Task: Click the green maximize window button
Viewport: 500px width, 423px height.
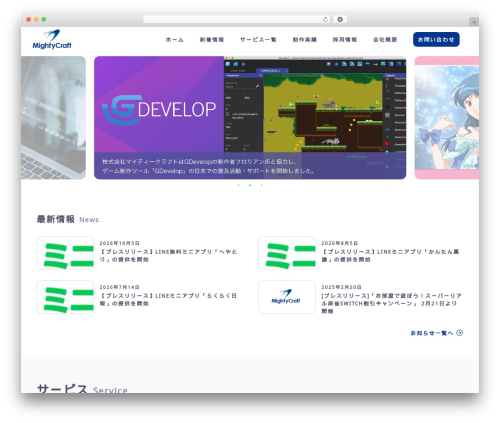Action: [x=44, y=19]
